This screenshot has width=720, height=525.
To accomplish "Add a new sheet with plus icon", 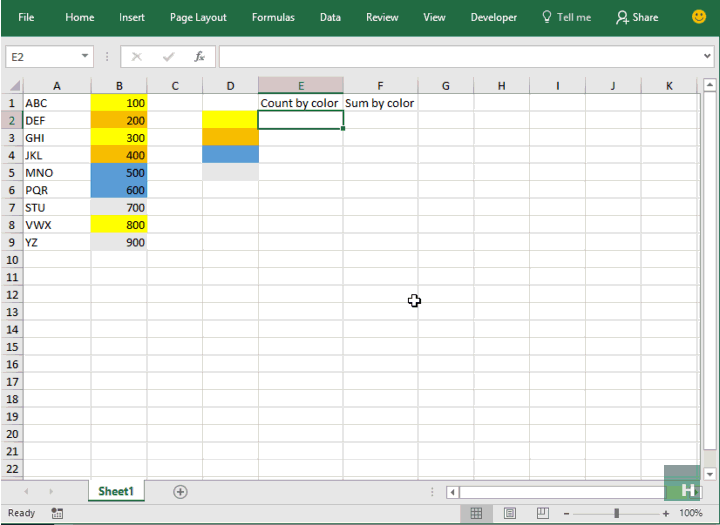I will coord(180,492).
